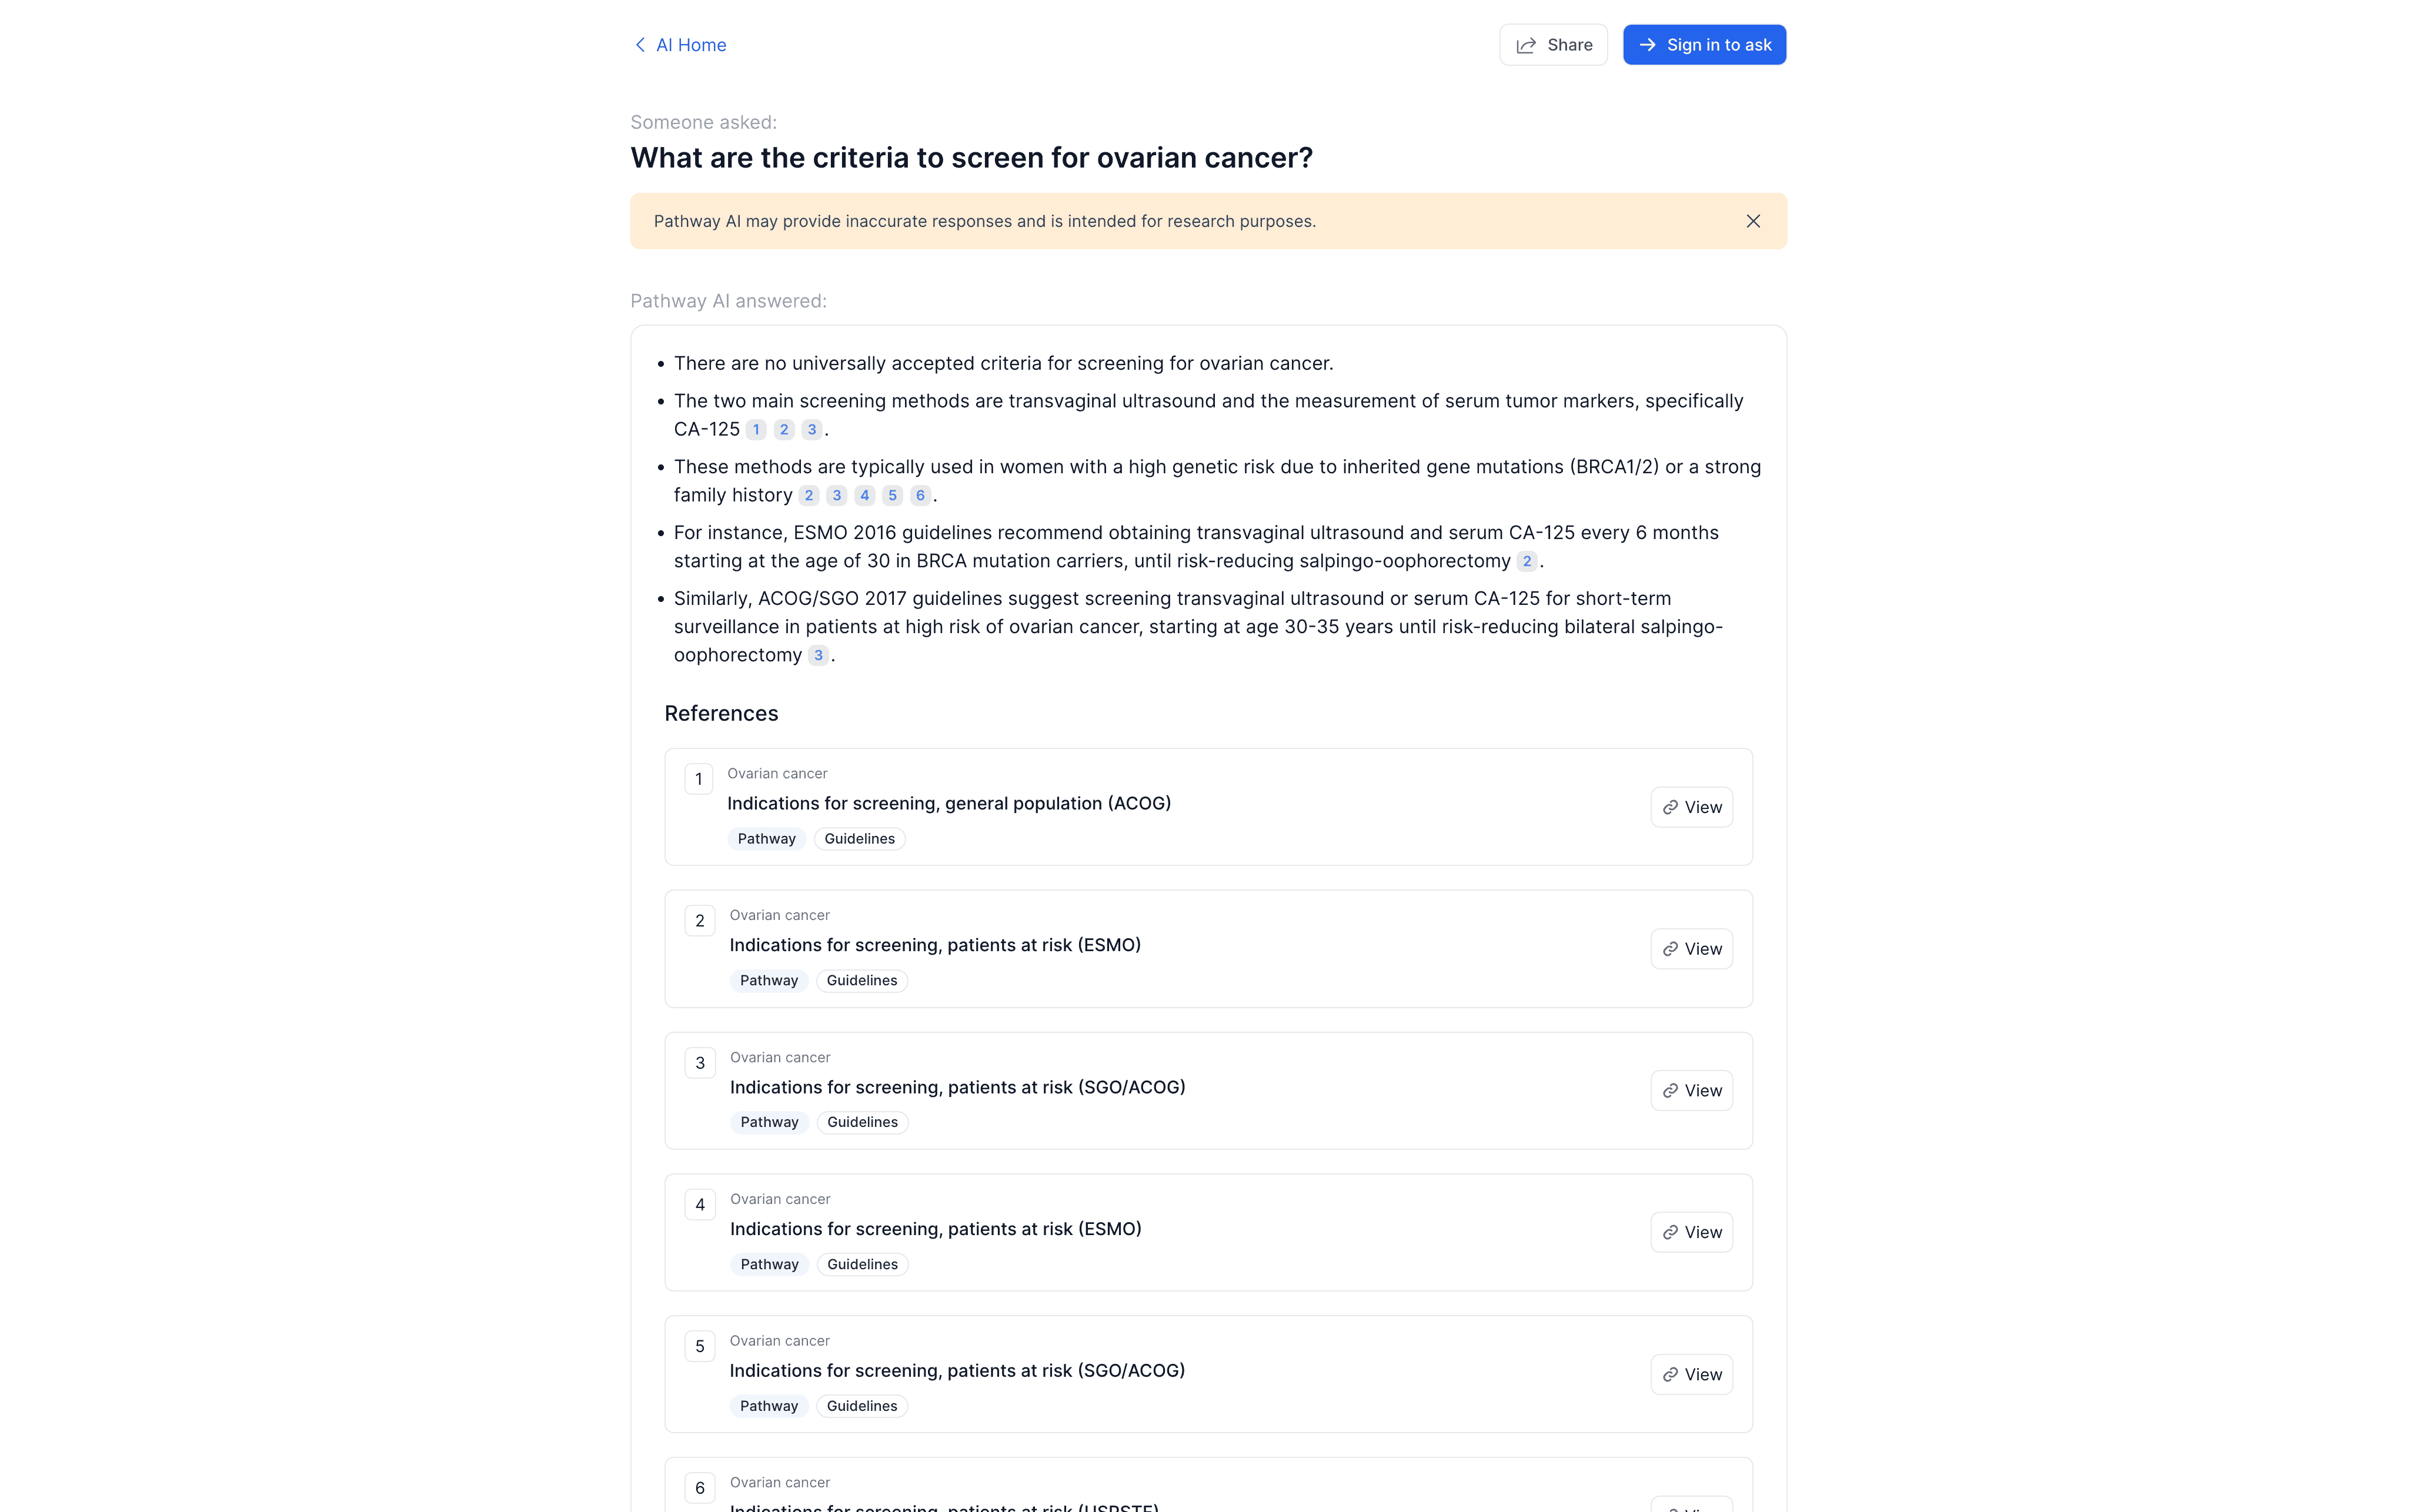
Task: Click the Guidelines tag on reference 2
Action: point(861,981)
